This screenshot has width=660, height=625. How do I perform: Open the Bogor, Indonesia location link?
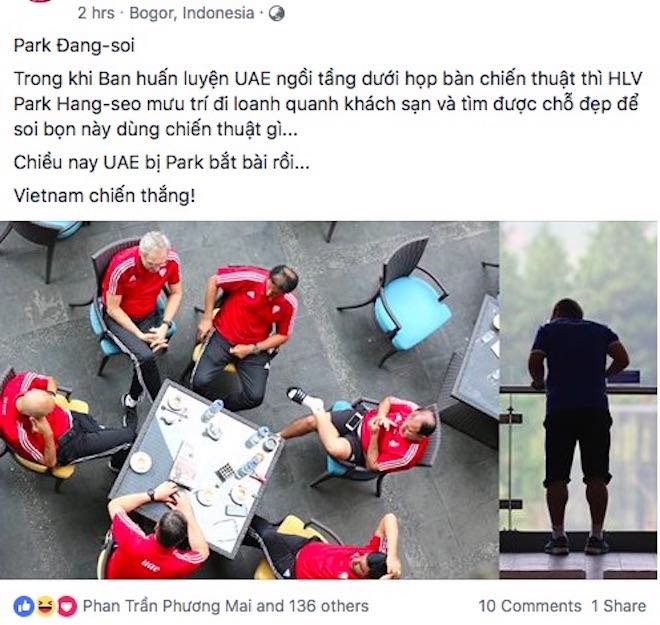[192, 13]
